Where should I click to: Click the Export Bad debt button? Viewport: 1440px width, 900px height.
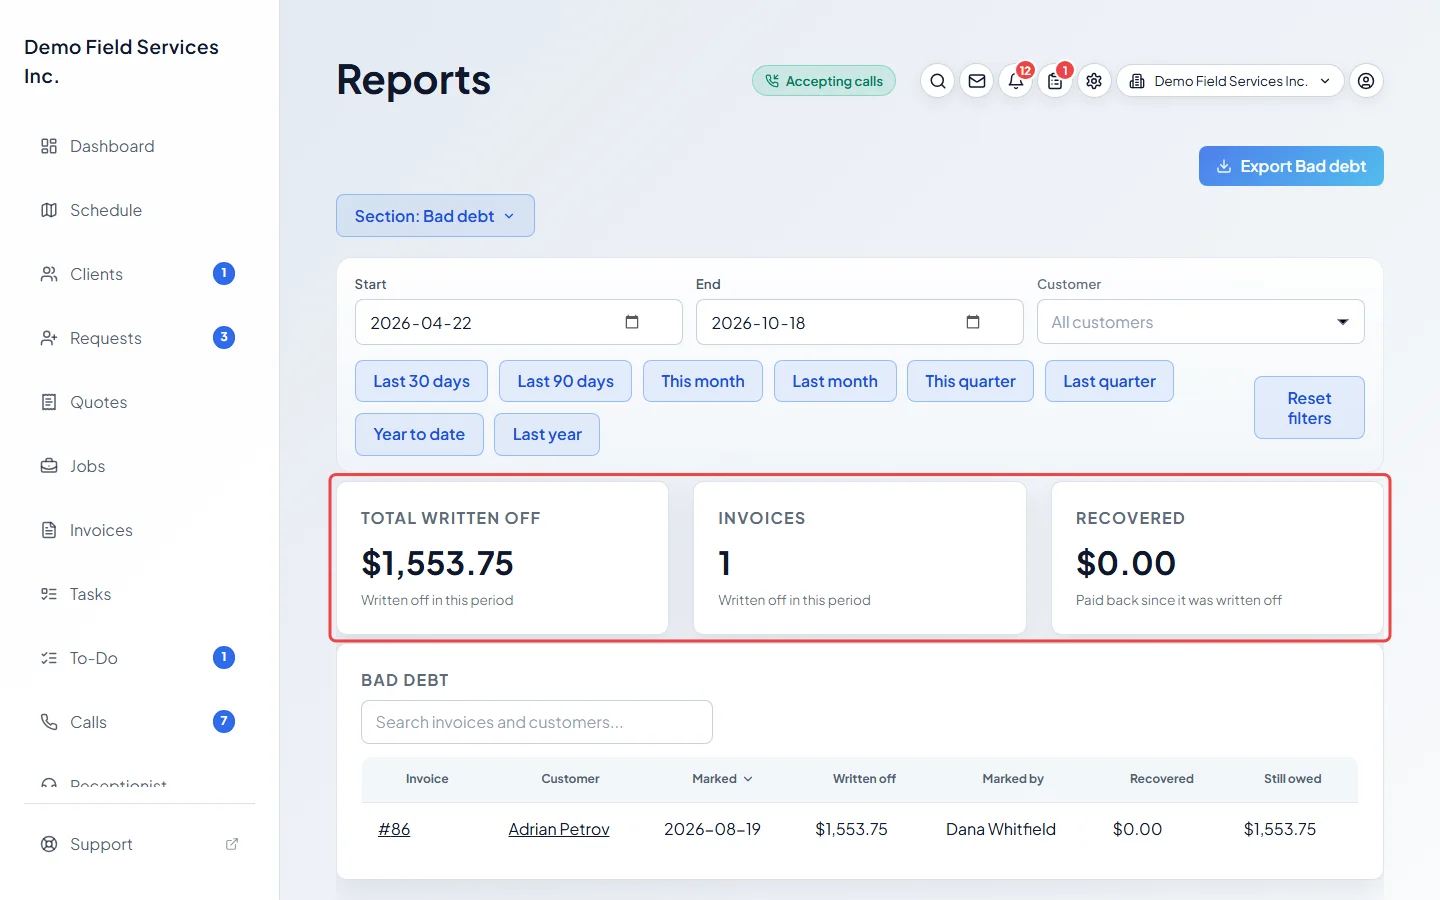coord(1291,166)
